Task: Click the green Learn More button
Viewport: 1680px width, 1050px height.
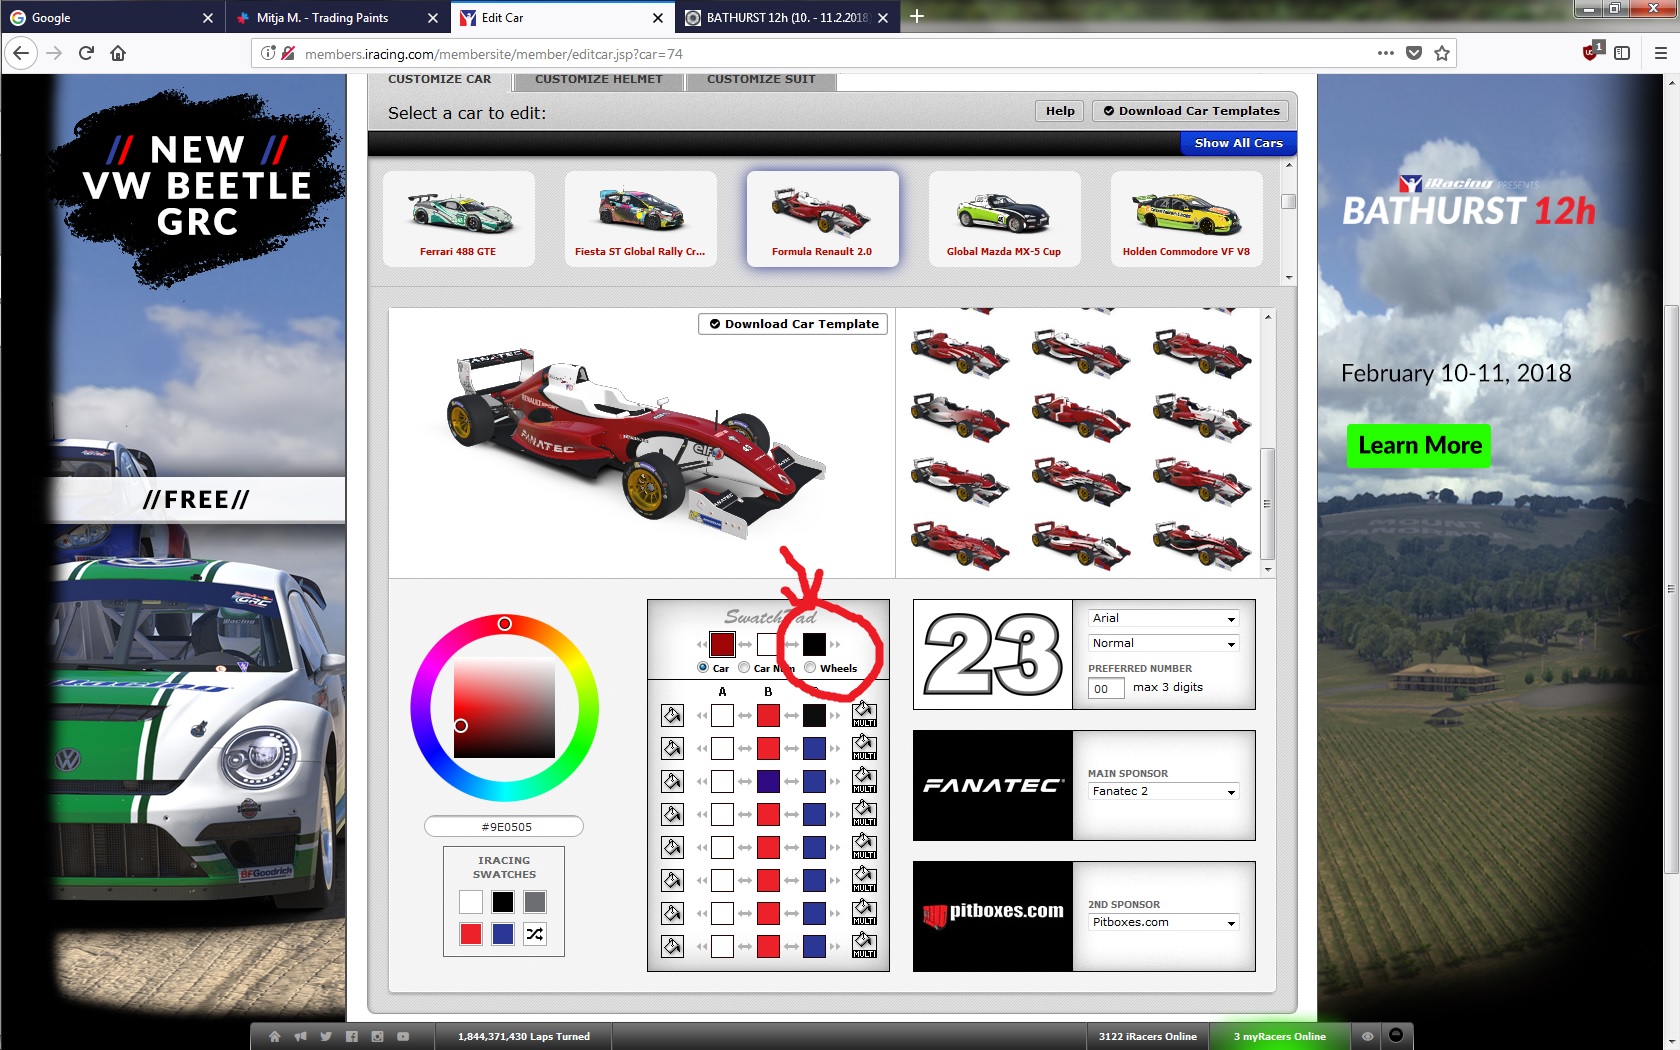Action: coord(1419,445)
